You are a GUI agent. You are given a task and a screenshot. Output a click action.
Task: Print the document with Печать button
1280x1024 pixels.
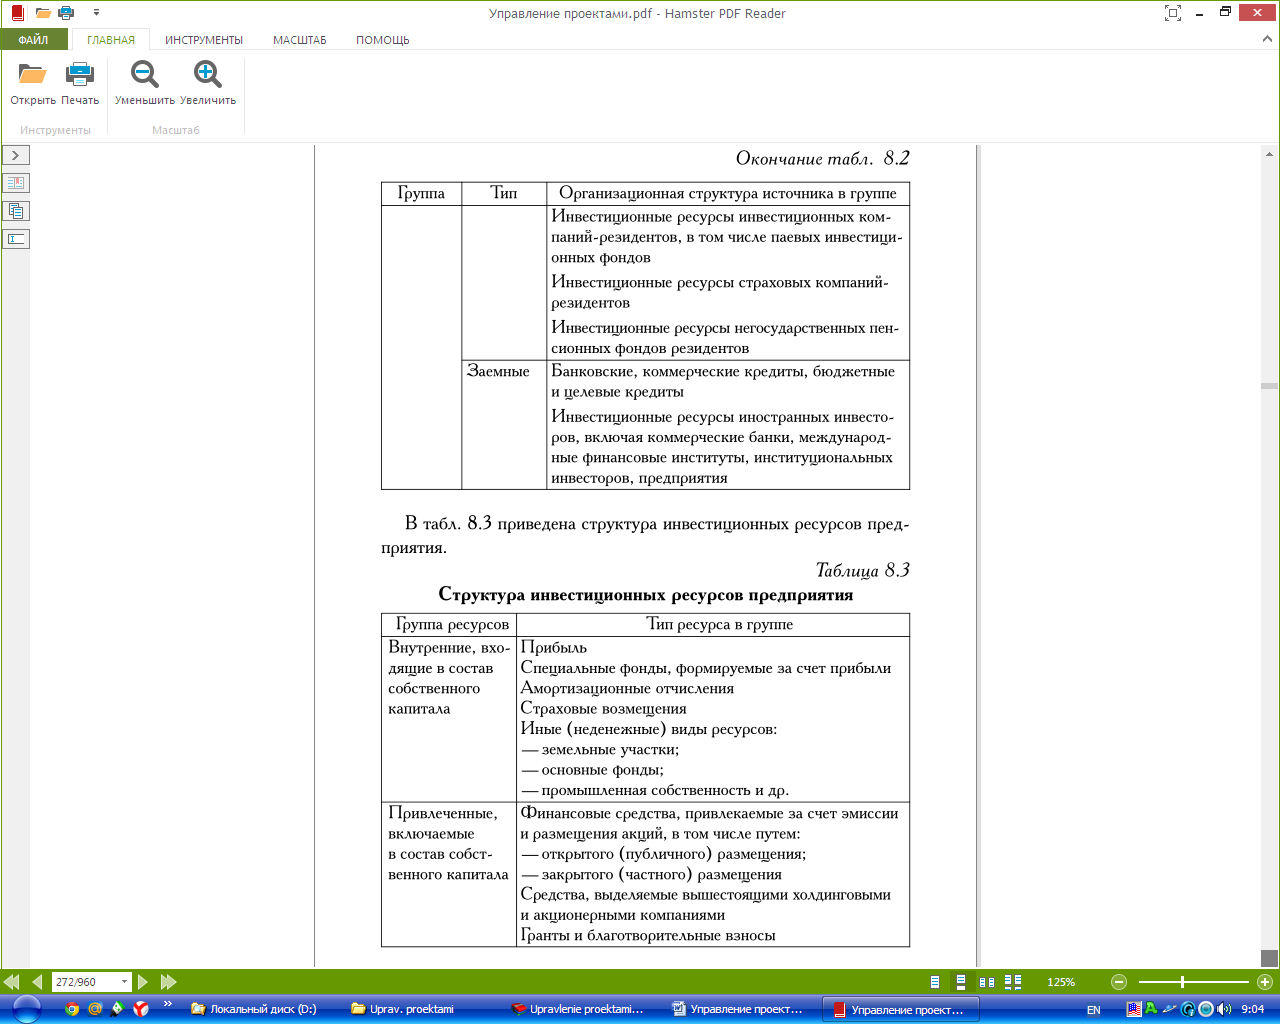(80, 82)
